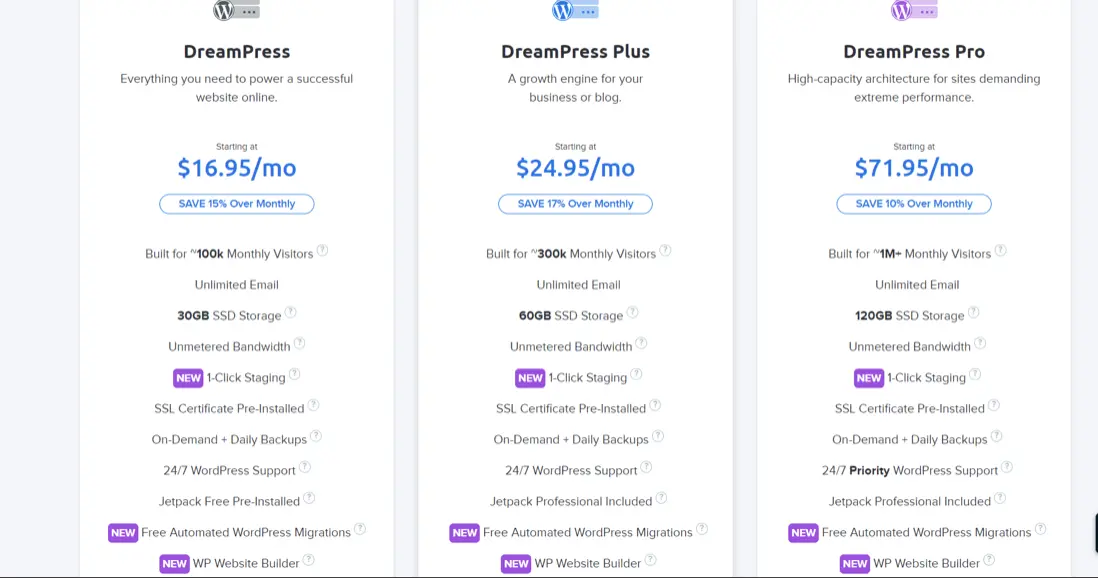Click help icon next to 30GB SSD Storage
This screenshot has height=578, width=1098.
291,313
